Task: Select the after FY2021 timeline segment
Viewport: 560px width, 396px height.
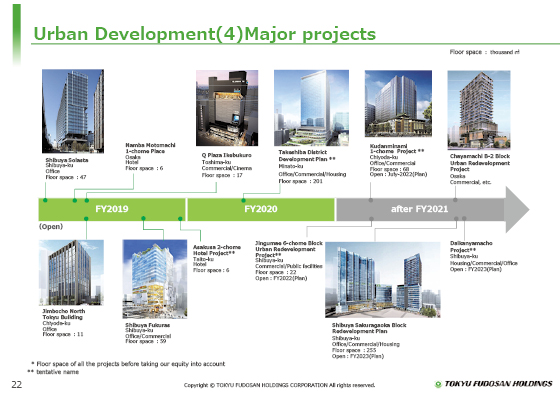Action: pos(420,209)
